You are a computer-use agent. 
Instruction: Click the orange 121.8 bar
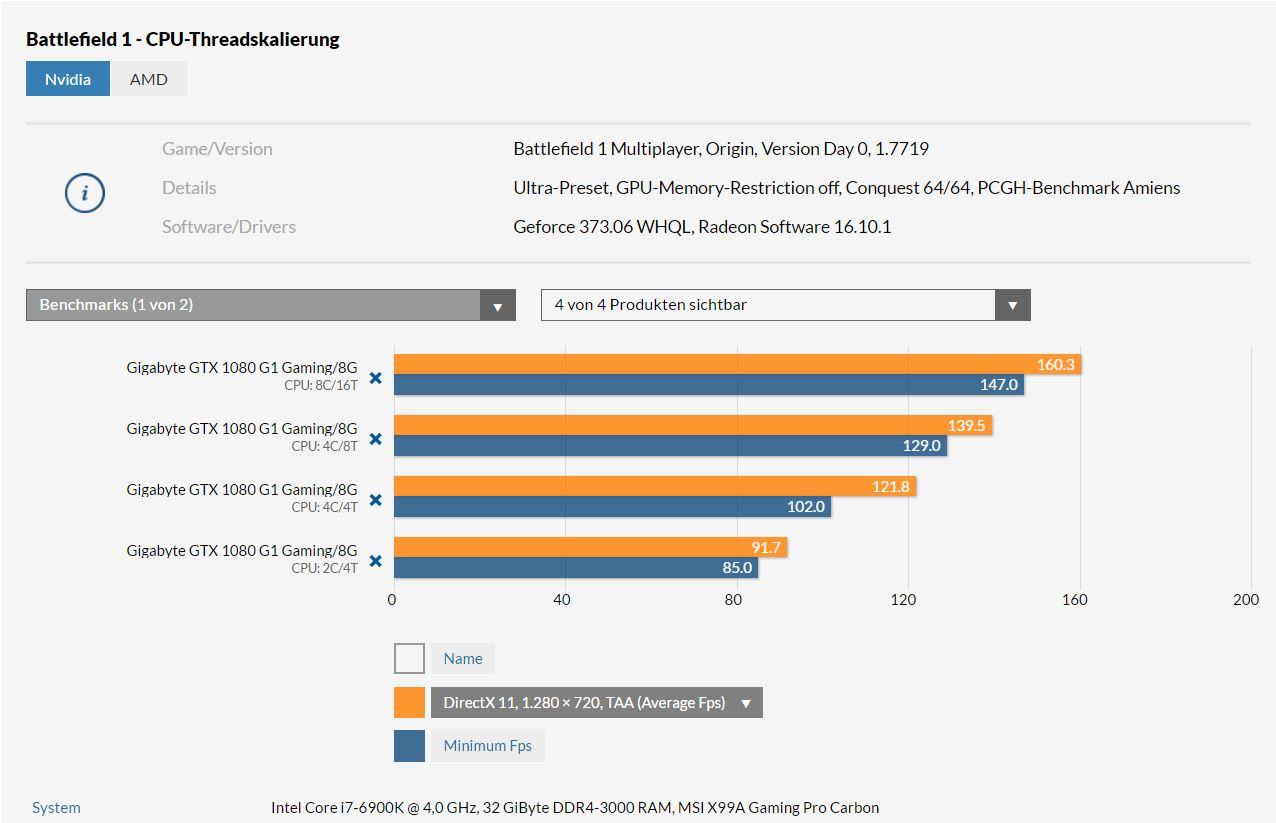(655, 486)
